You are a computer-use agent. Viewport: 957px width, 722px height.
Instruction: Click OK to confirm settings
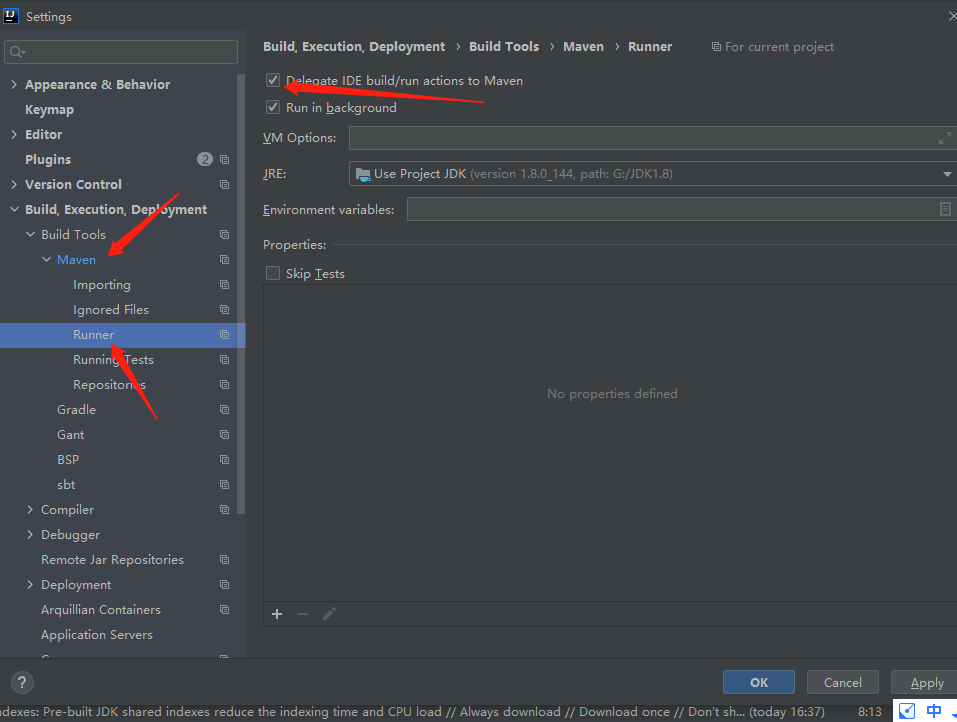pyautogui.click(x=759, y=682)
